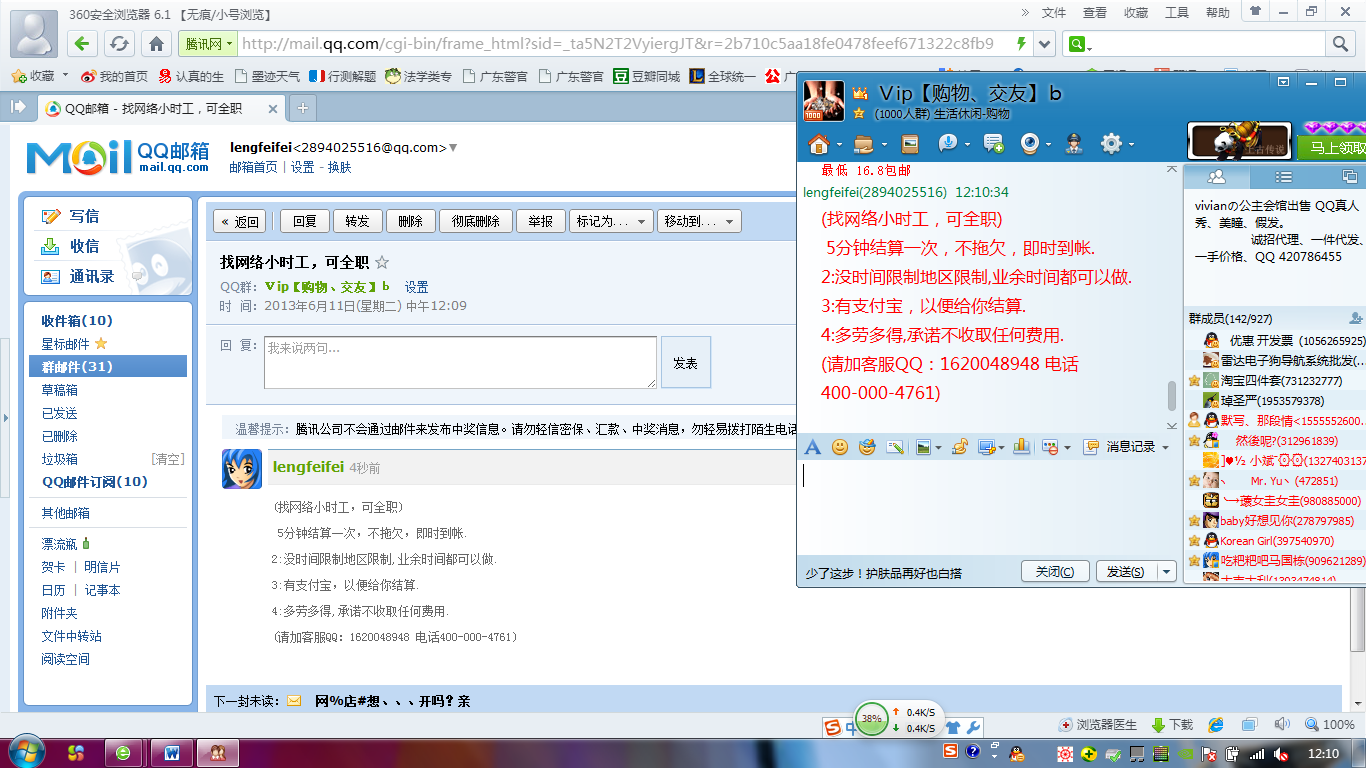Open the 发送 button dropdown arrow
The image size is (1366, 768).
(x=1167, y=572)
